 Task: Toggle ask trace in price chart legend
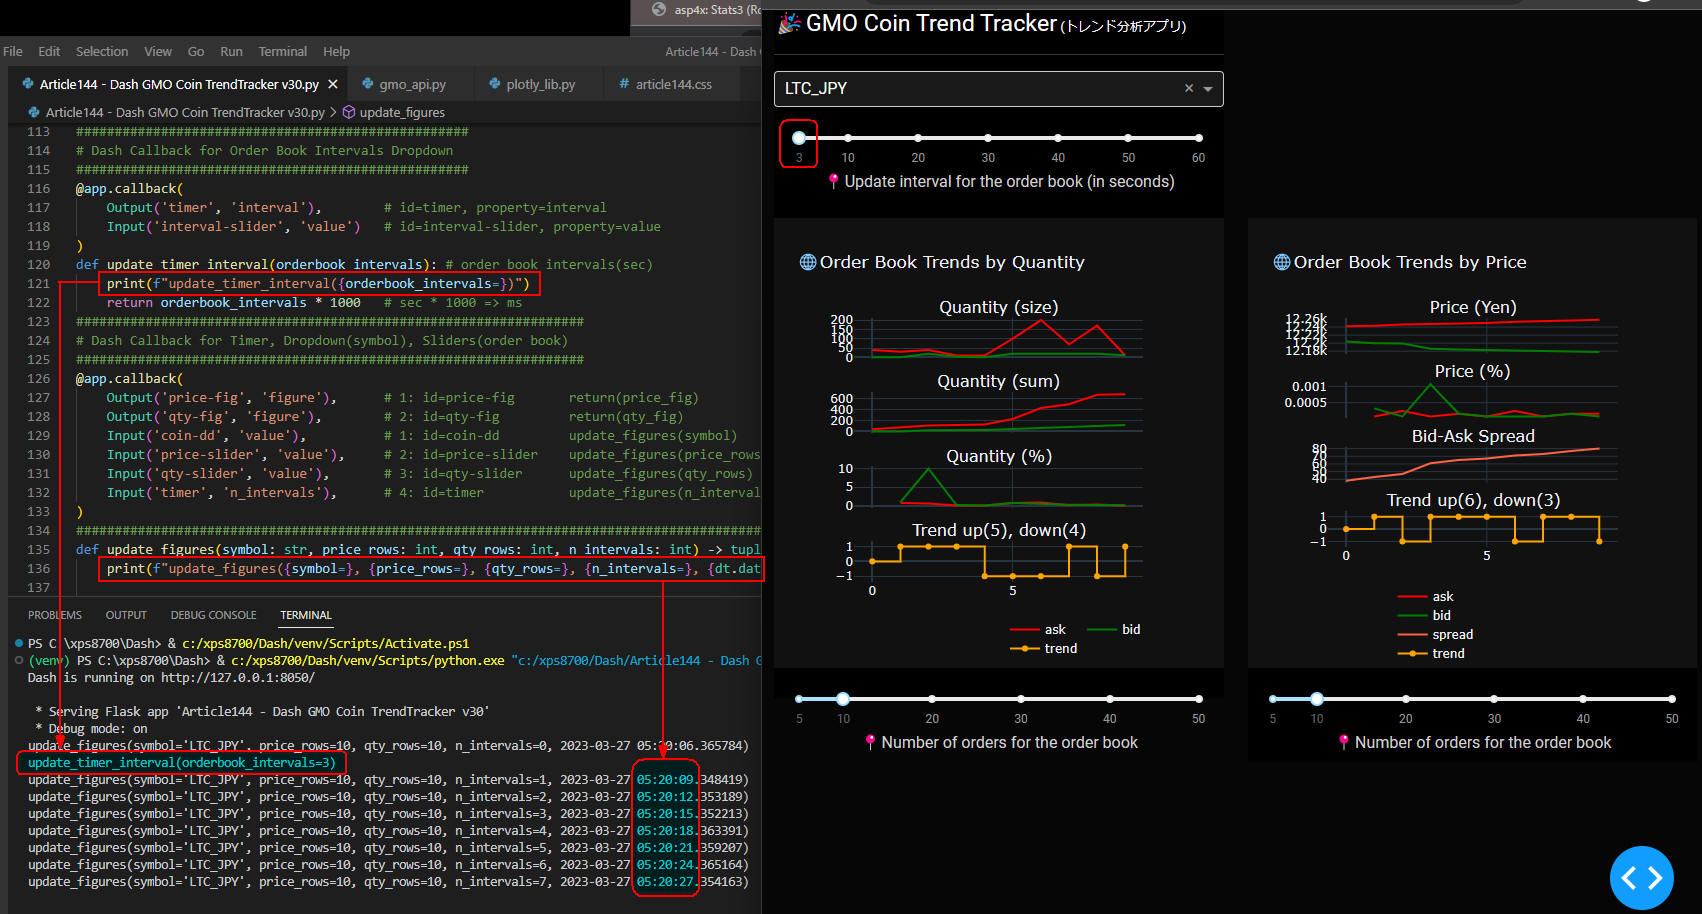click(1426, 597)
